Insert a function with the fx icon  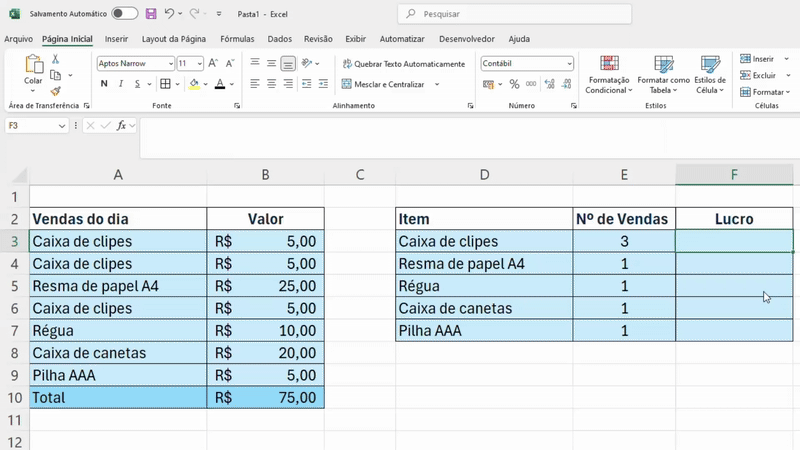[121, 126]
